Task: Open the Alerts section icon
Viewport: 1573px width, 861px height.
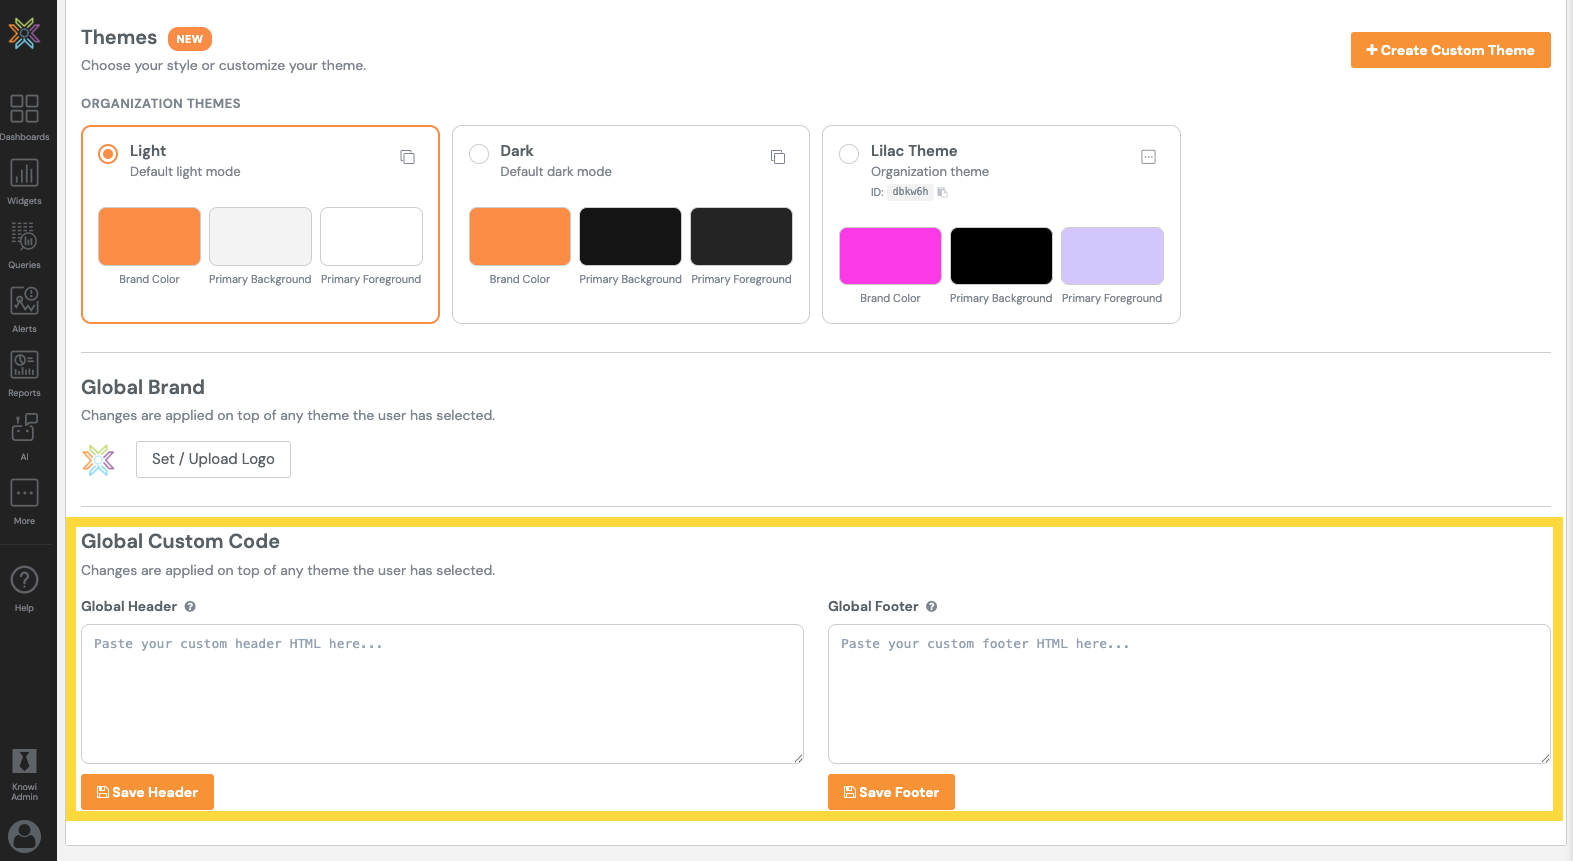Action: coord(24,301)
